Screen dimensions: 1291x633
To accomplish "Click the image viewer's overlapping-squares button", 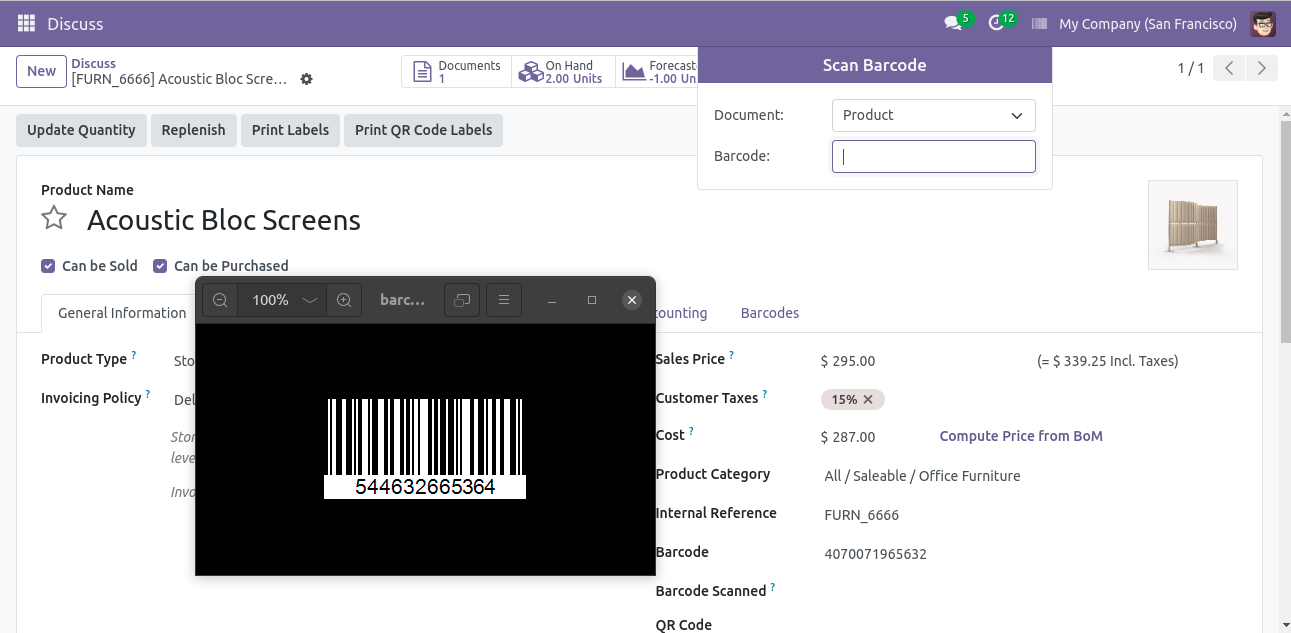I will pos(462,300).
